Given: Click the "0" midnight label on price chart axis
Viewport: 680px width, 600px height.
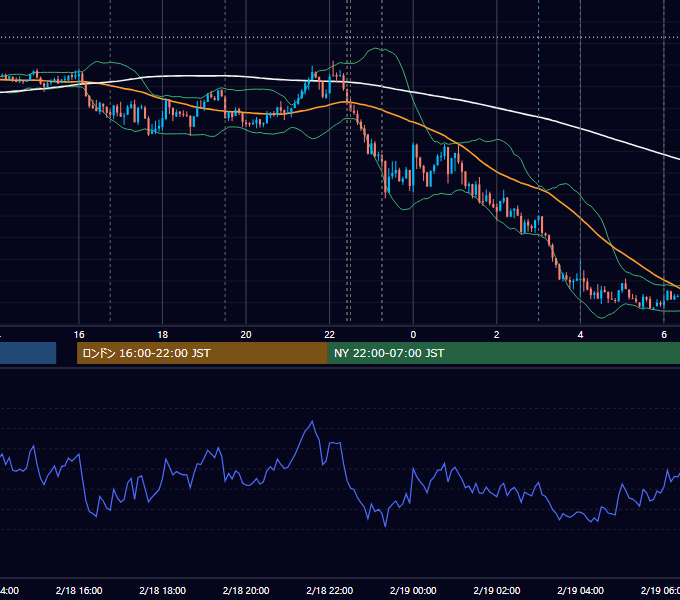Looking at the screenshot, I should (413, 335).
